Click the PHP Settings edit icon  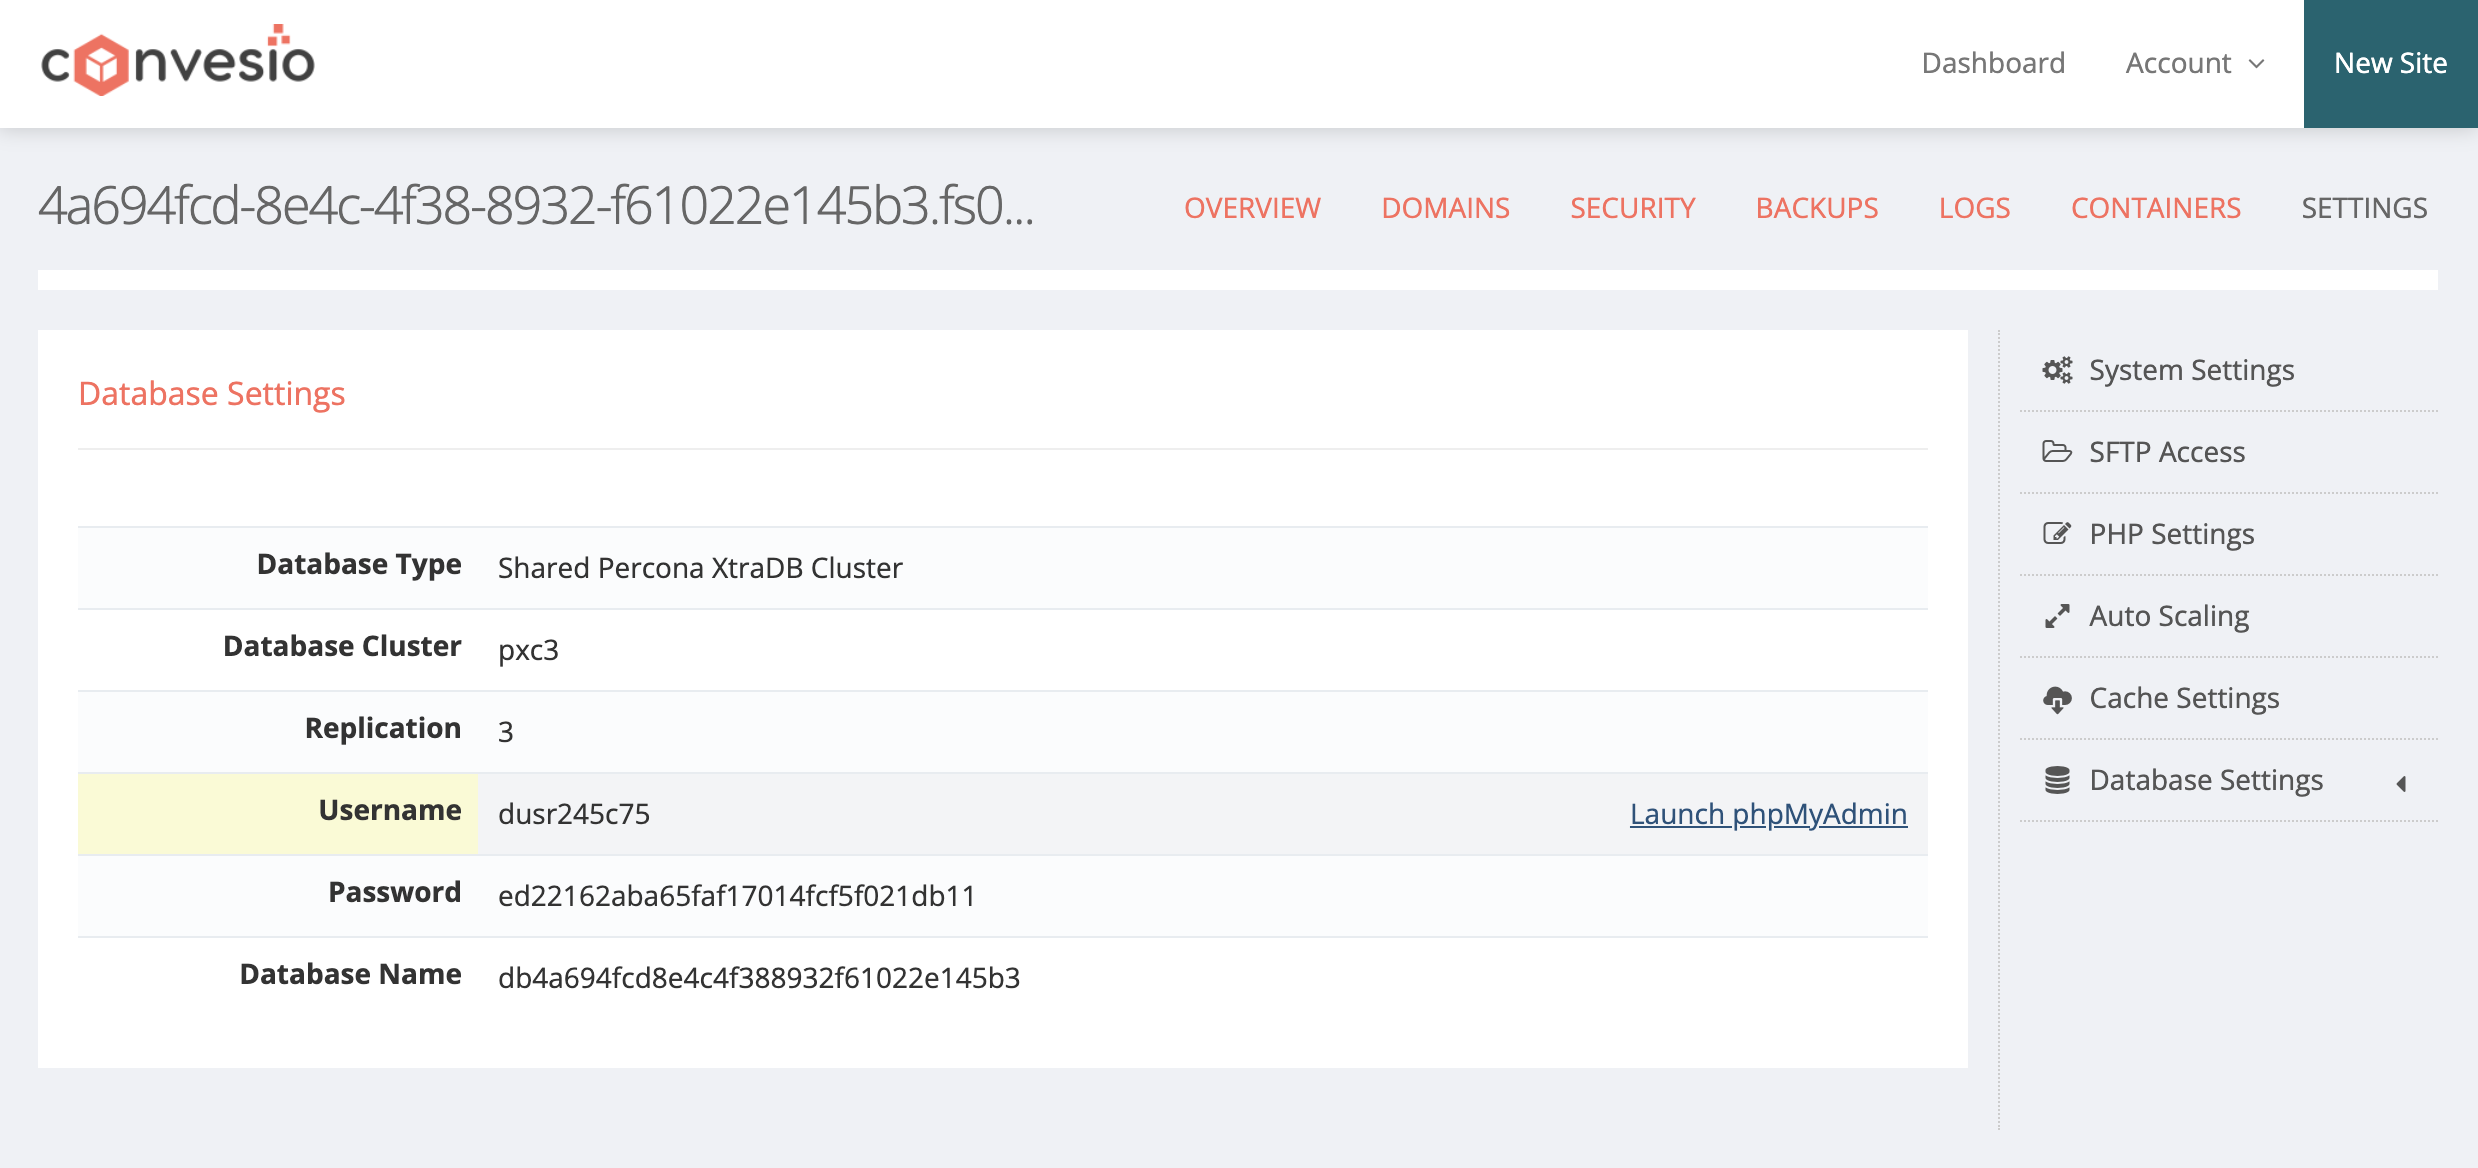click(x=2057, y=534)
